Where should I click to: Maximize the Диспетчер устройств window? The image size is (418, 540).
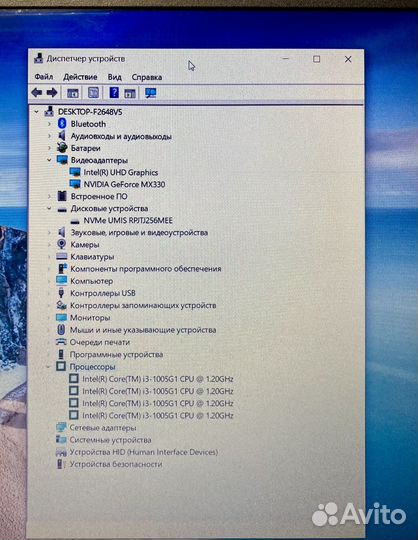pyautogui.click(x=316, y=59)
